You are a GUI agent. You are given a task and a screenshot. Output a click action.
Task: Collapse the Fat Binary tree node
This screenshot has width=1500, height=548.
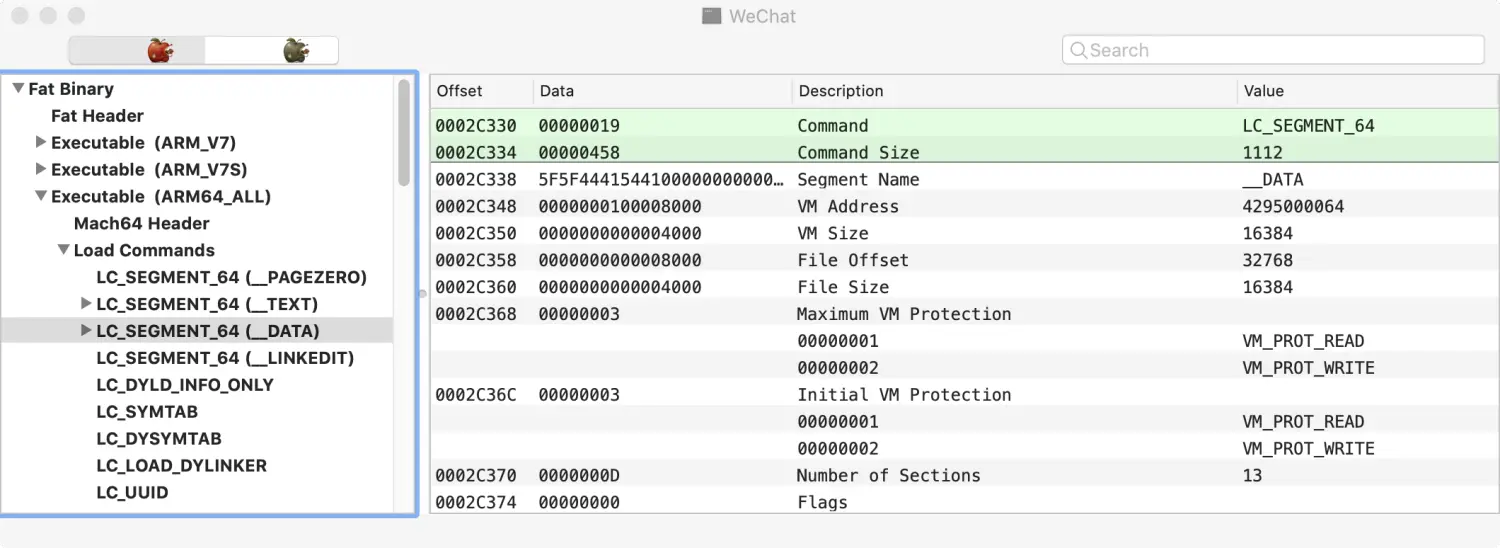pyautogui.click(x=18, y=89)
